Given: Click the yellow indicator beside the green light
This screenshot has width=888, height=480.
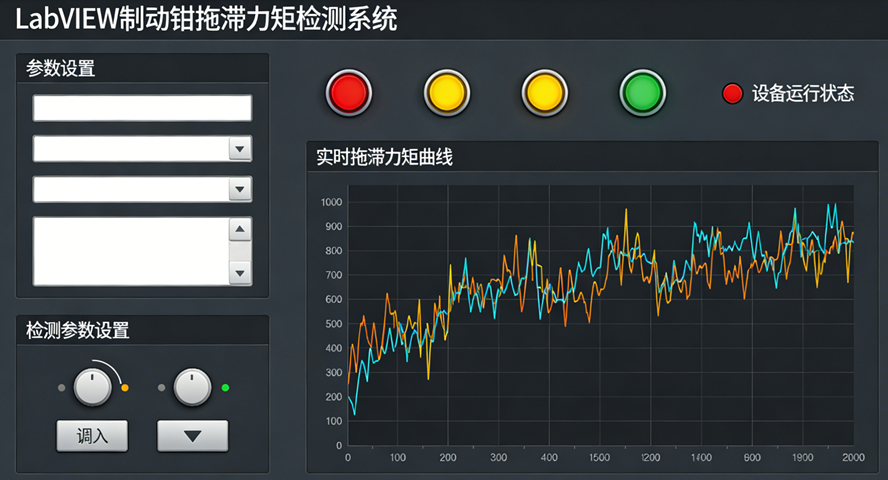Looking at the screenshot, I should [x=544, y=93].
